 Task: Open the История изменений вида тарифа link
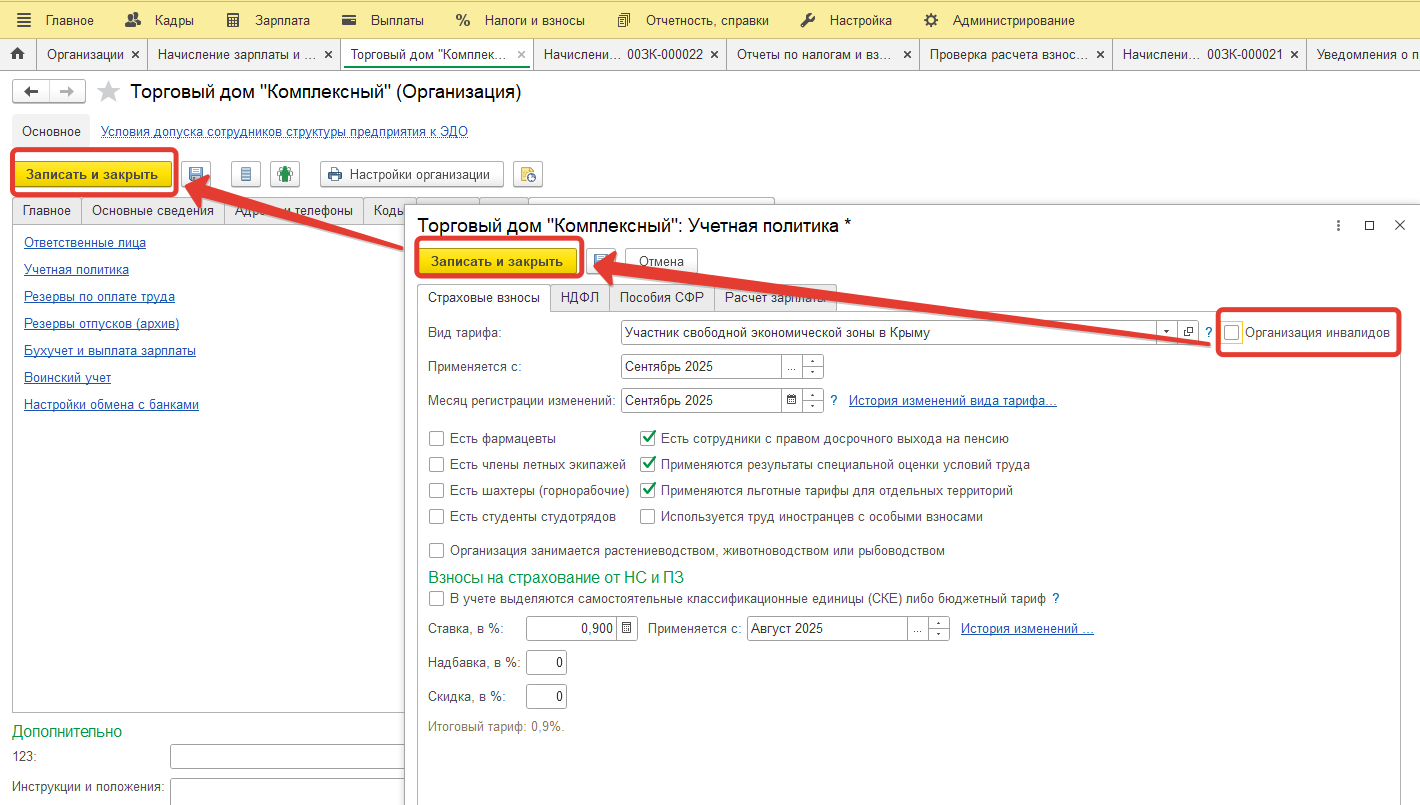[952, 400]
